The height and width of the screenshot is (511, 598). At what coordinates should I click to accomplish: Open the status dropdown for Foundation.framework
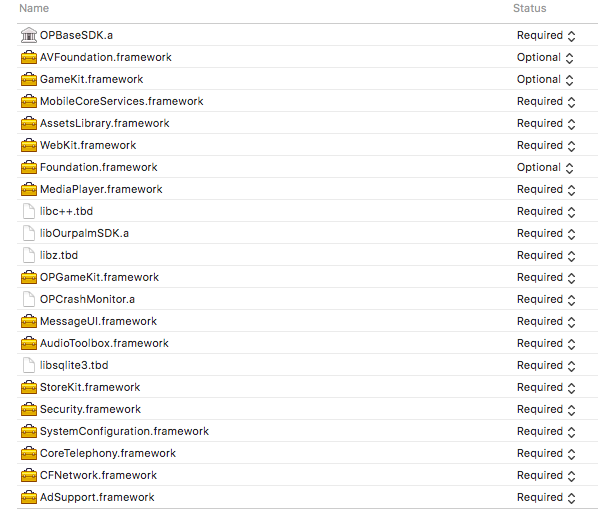click(545, 167)
